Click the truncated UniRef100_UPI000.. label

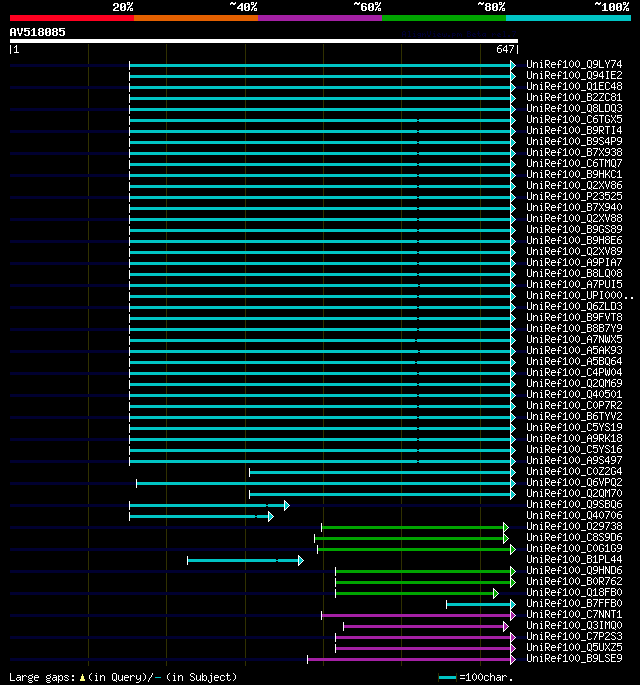coord(580,295)
